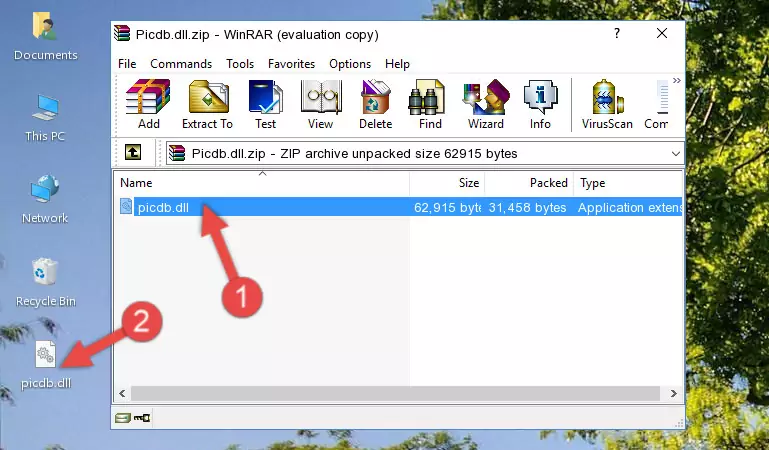
Task: Click the horizontal scrollbar thumb
Action: tap(395, 393)
